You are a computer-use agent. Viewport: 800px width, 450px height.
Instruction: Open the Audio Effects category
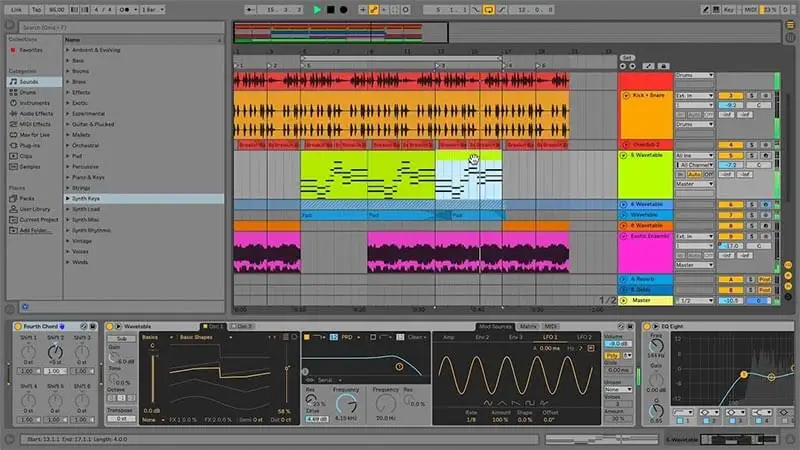coord(41,113)
